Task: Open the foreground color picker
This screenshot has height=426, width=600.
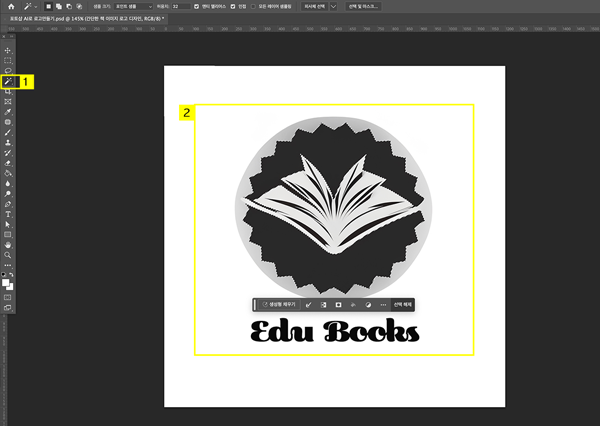Action: [5, 282]
